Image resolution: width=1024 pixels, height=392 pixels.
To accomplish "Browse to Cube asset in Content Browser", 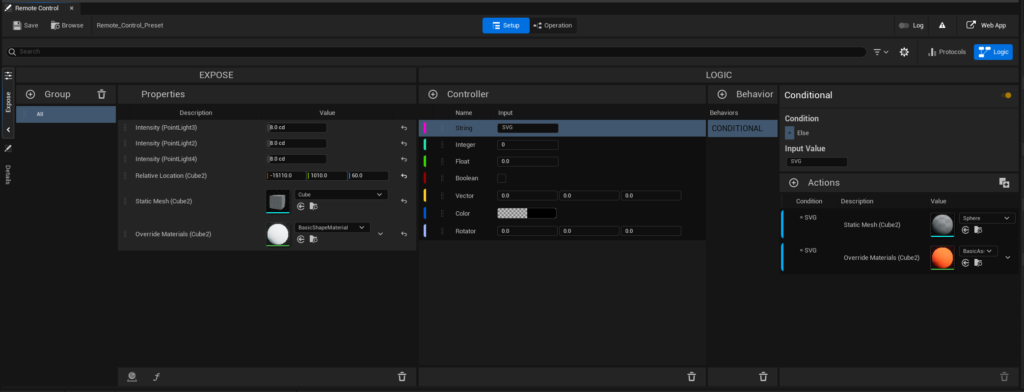I will coord(313,206).
